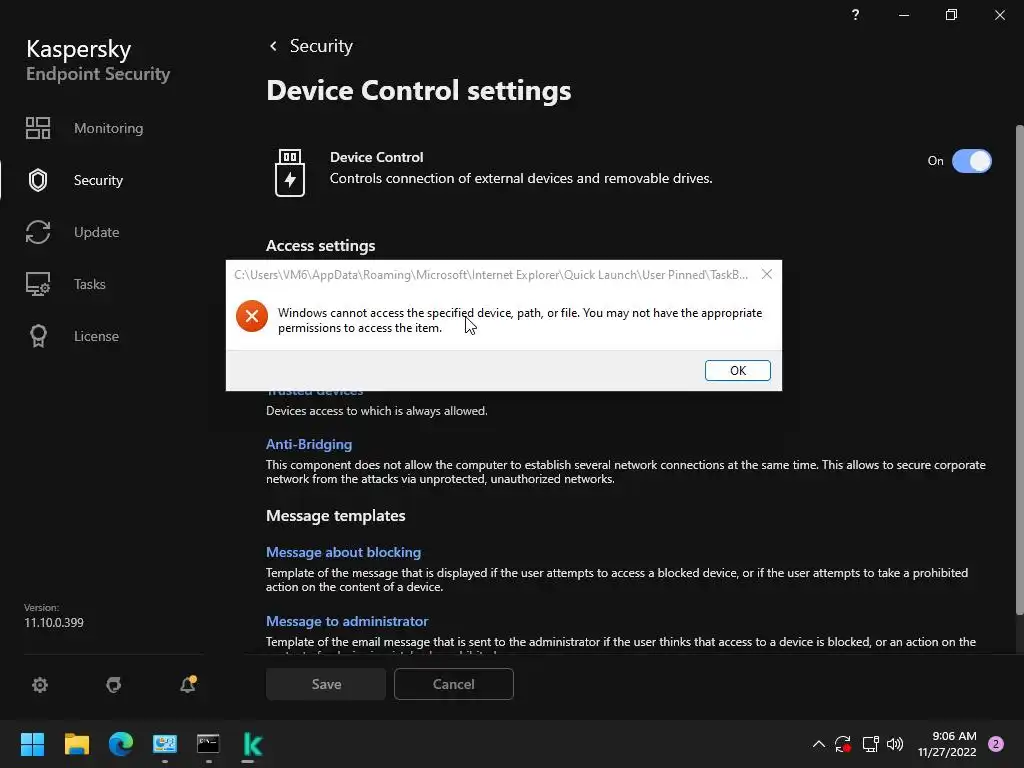The image size is (1024, 768).
Task: Open the support icon beside settings gear
Action: coord(114,684)
